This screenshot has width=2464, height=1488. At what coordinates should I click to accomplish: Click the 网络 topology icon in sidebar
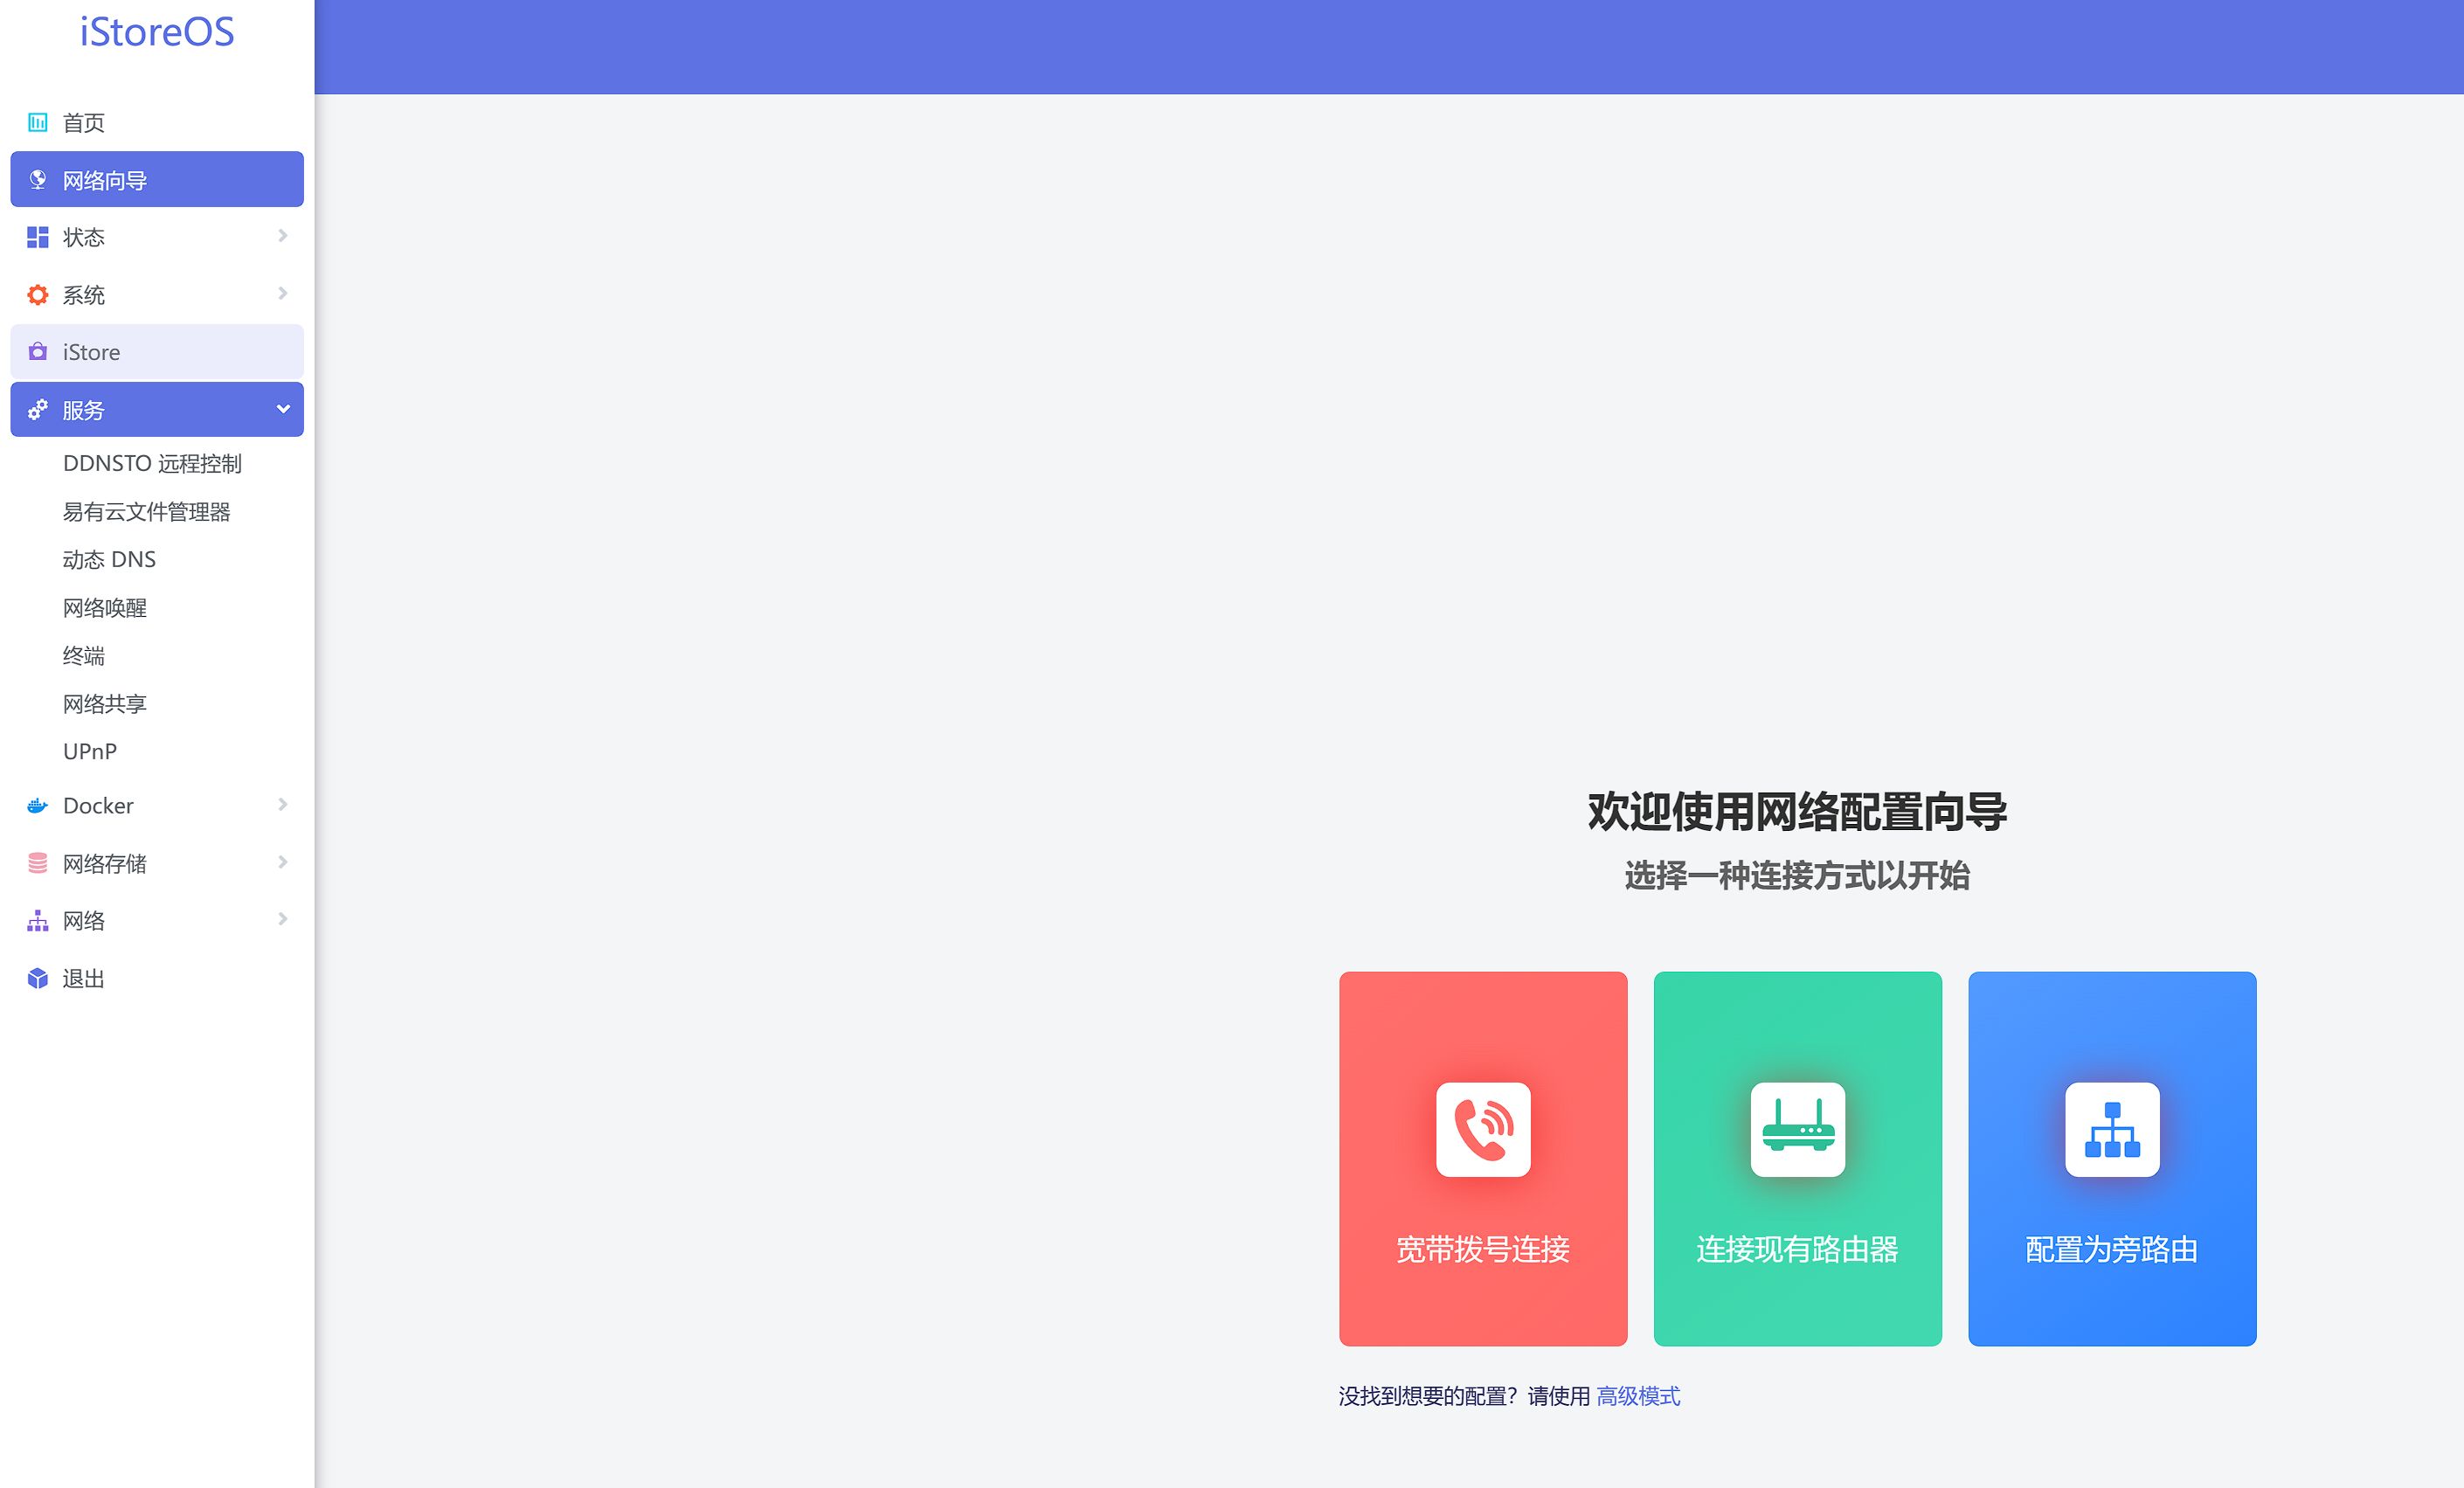click(38, 921)
